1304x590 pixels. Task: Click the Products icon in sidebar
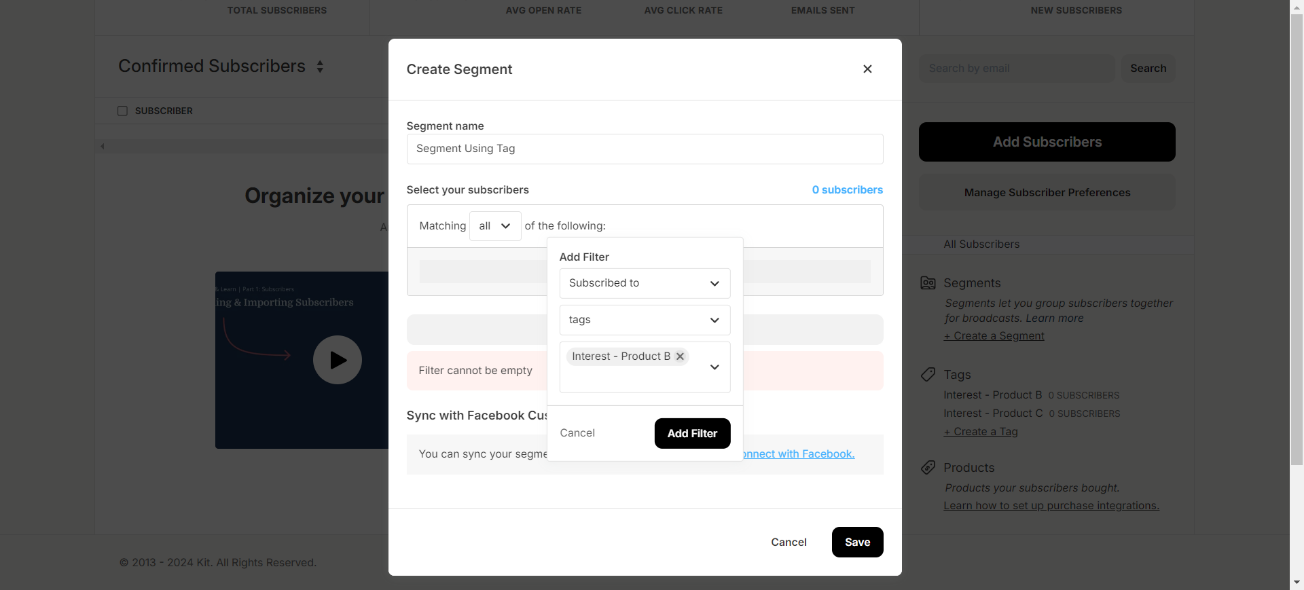(928, 467)
